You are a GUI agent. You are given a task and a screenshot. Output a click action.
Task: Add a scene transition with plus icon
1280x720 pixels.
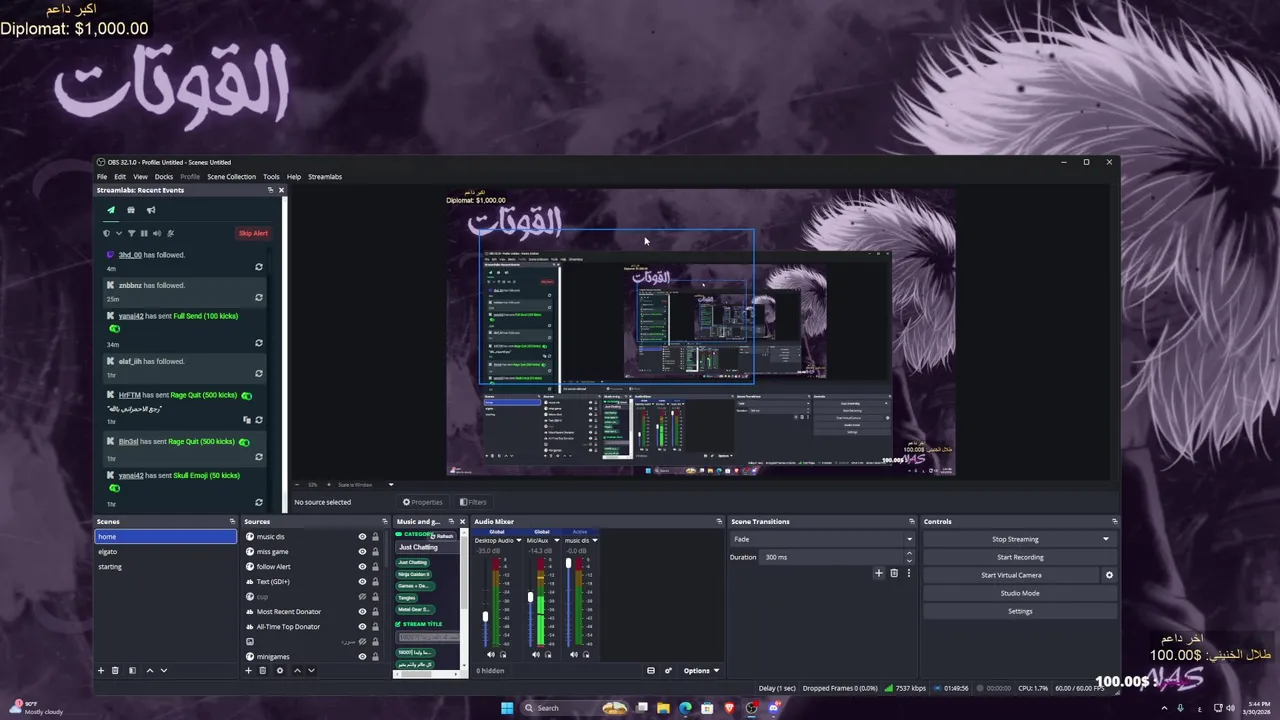[879, 573]
